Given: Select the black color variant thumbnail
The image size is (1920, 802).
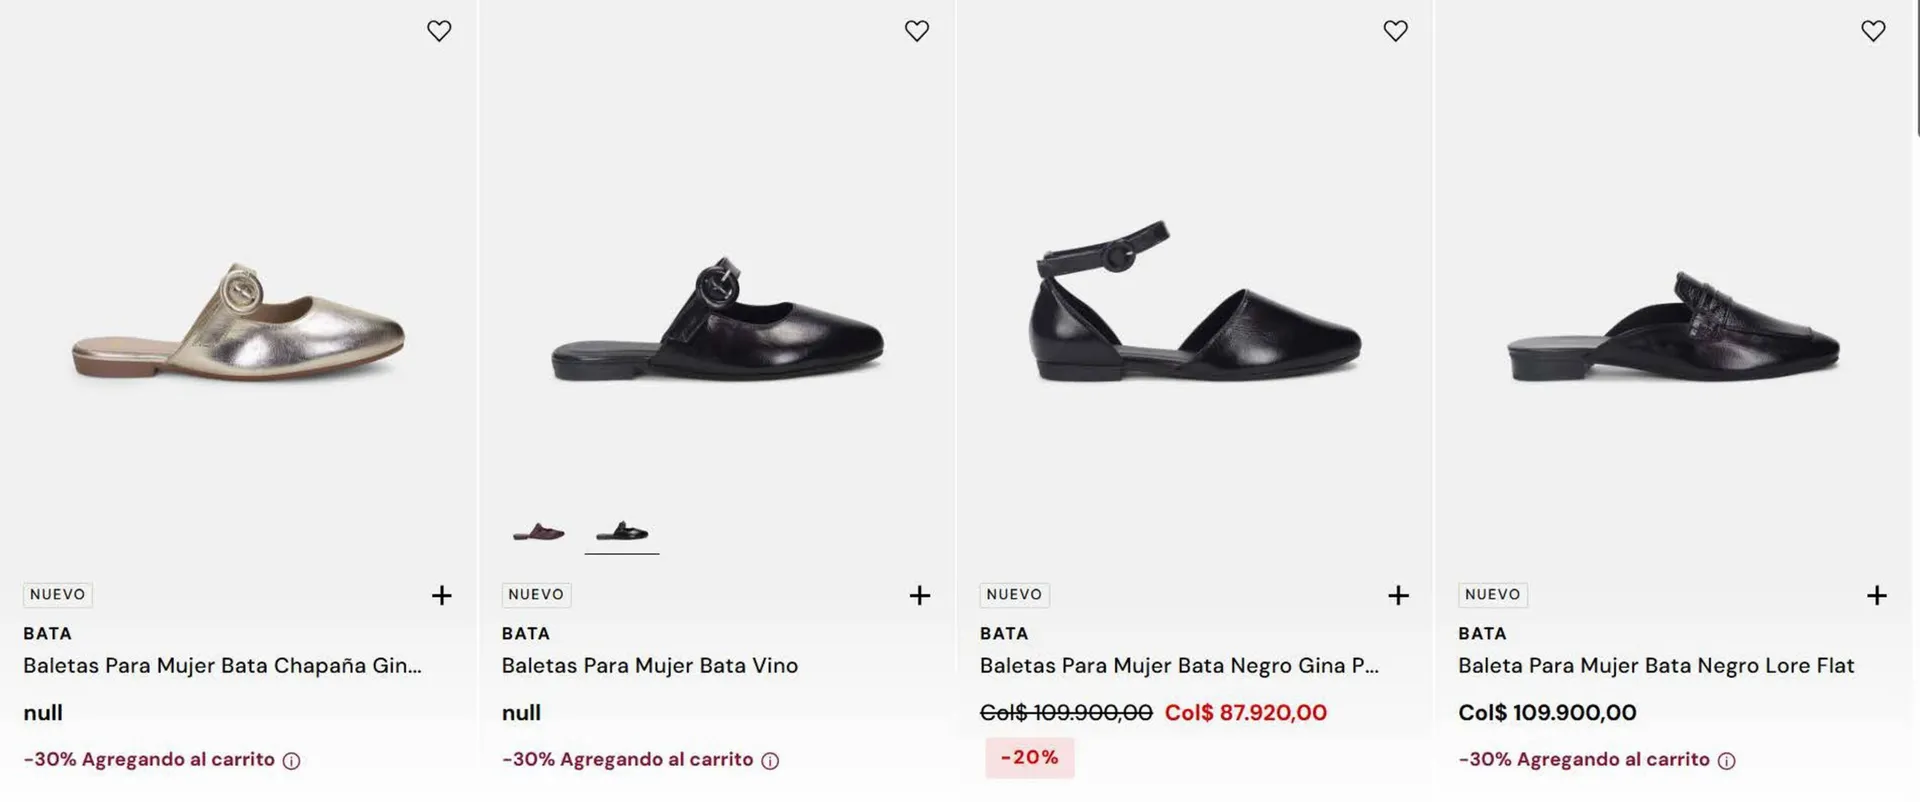Looking at the screenshot, I should [x=622, y=532].
